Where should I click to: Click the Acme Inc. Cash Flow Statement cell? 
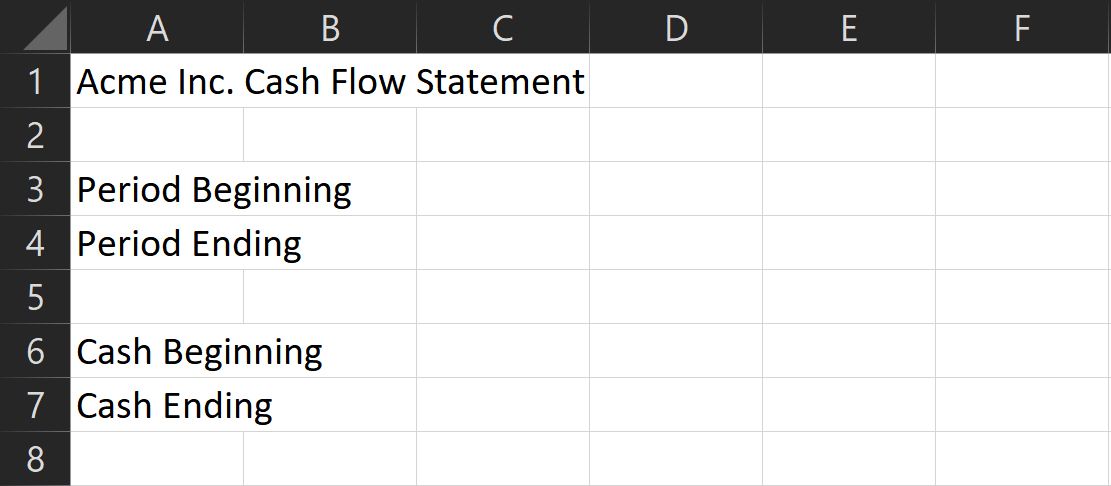[x=157, y=81]
